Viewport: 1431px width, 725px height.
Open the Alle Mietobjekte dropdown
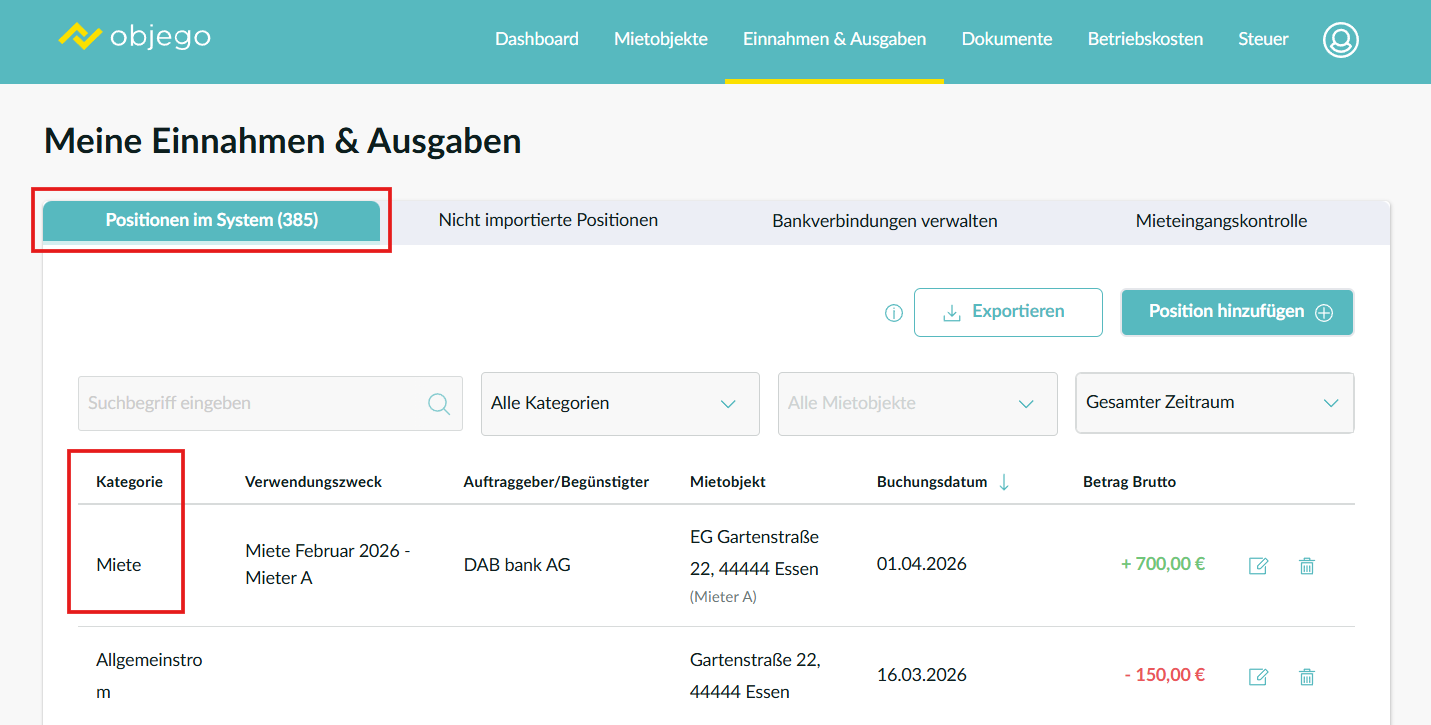pos(917,404)
